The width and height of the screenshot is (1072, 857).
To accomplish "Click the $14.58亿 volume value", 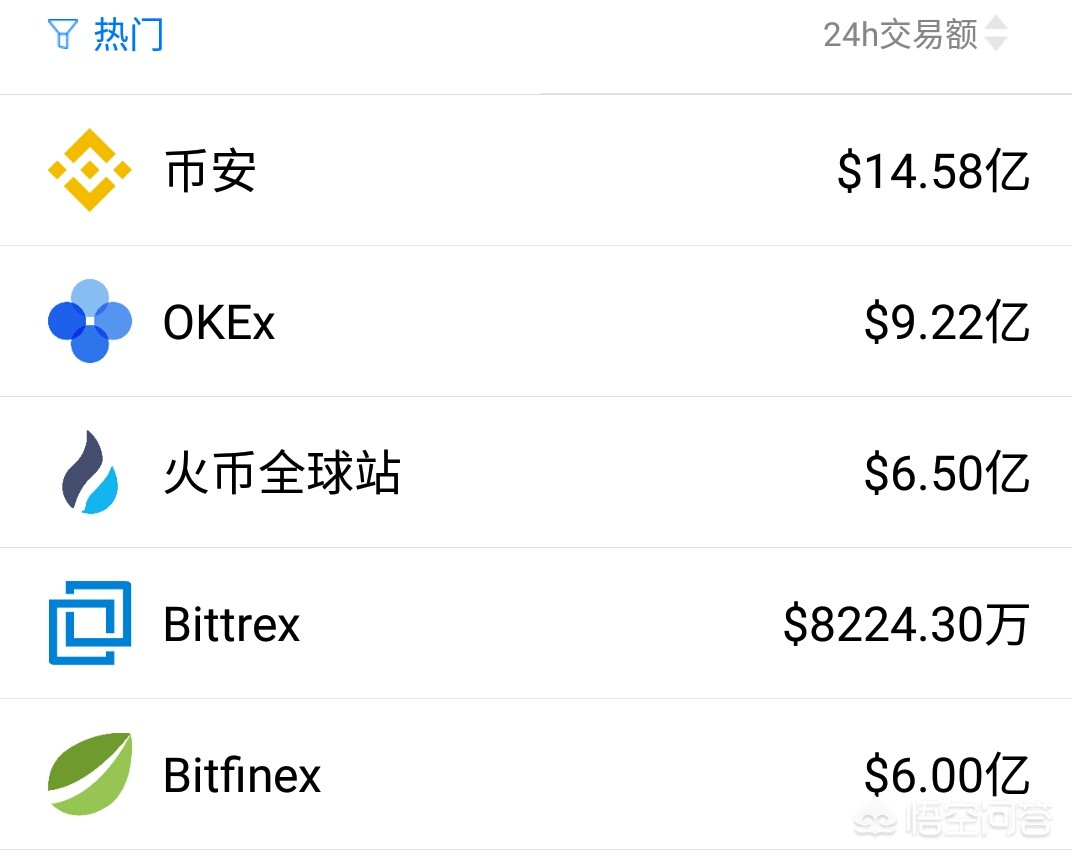I will click(x=933, y=172).
